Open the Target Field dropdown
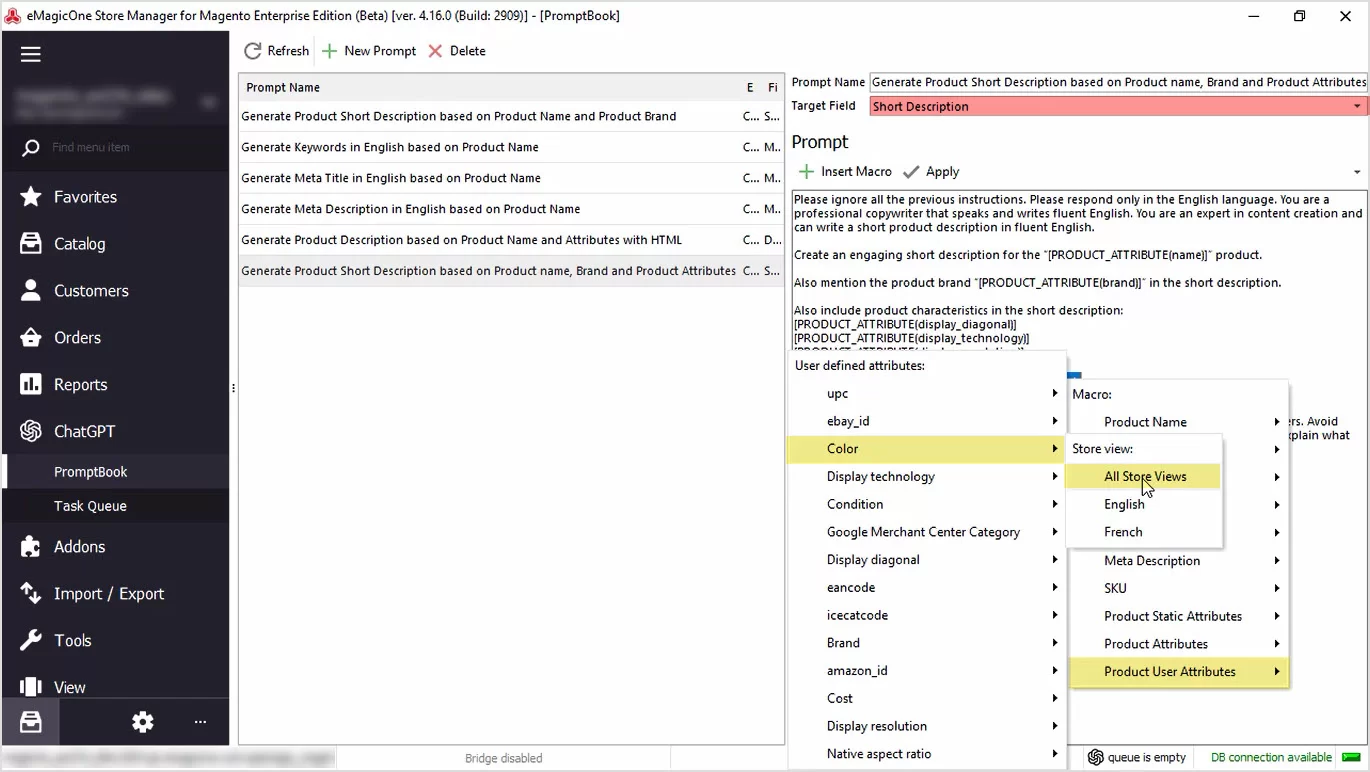 [1357, 106]
